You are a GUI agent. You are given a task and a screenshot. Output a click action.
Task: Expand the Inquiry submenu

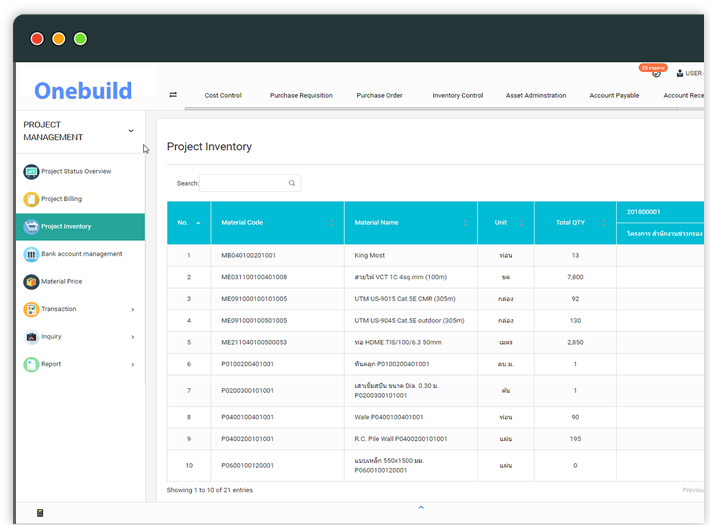132,337
